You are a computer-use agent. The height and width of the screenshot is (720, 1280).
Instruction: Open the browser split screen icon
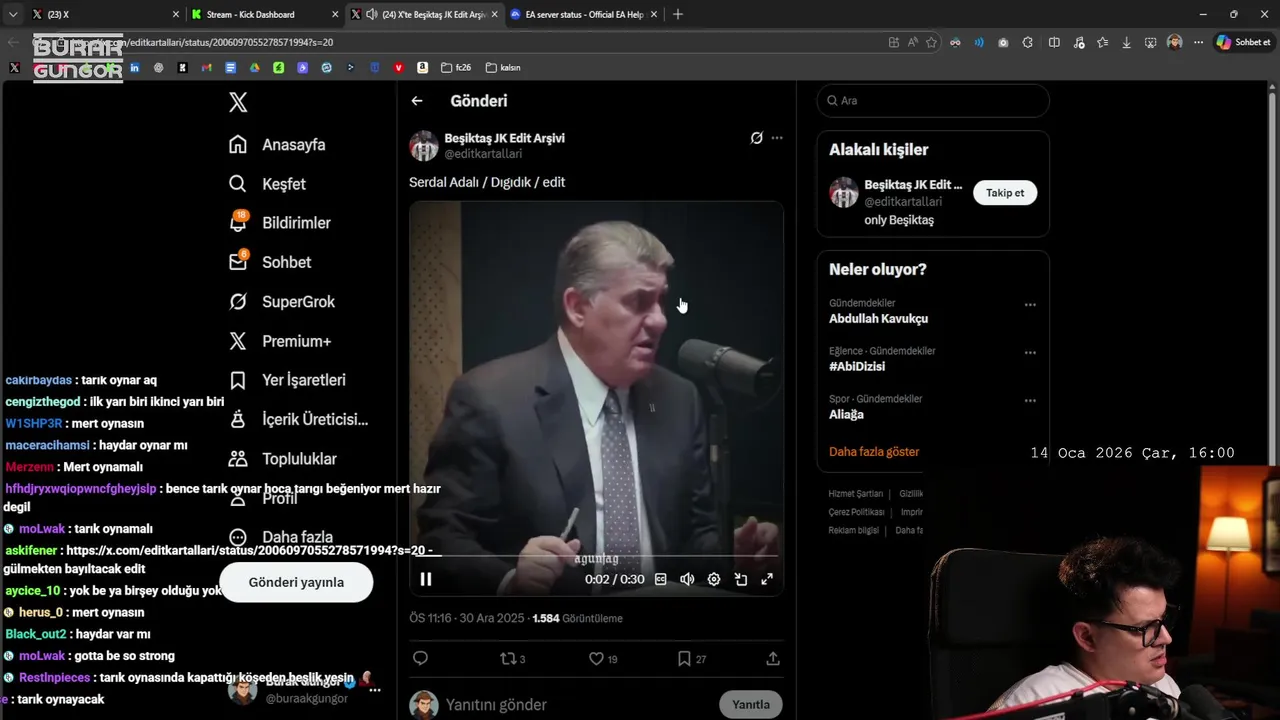[1054, 42]
